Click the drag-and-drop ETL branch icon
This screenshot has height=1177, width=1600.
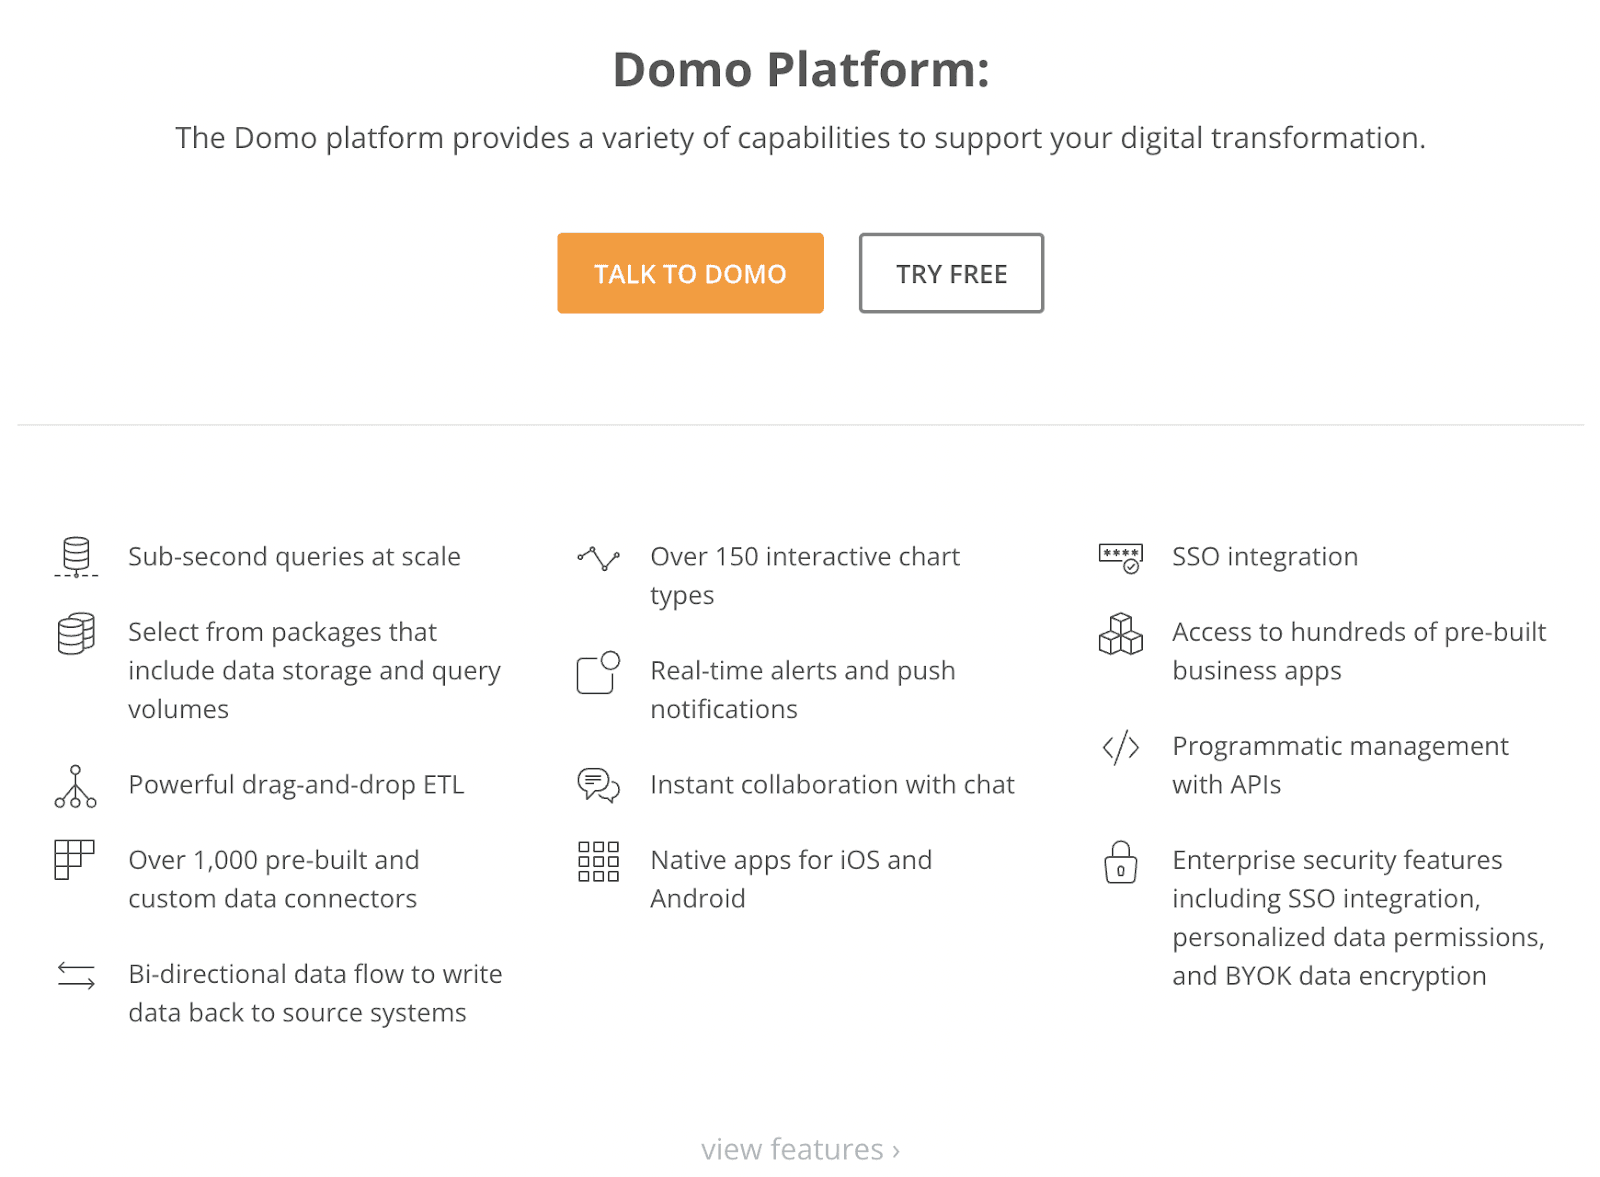point(76,786)
